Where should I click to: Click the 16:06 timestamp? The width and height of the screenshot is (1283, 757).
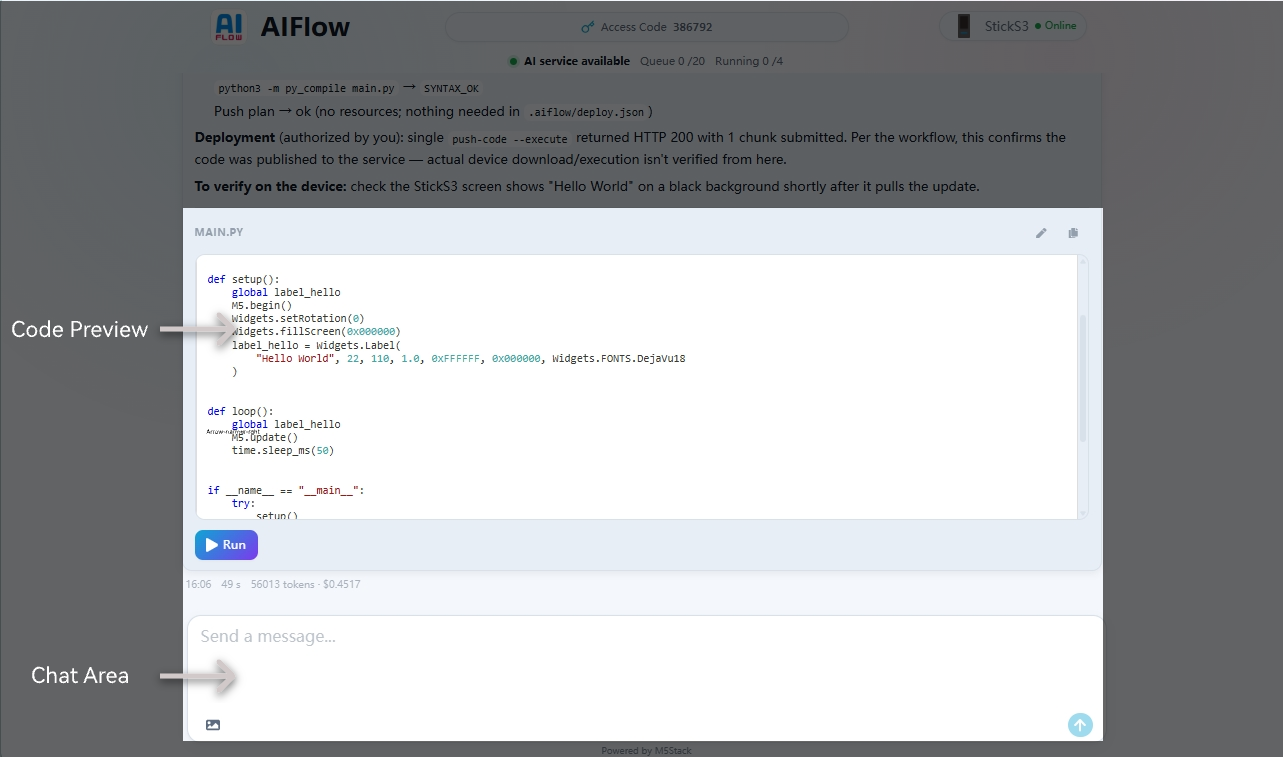pos(198,584)
